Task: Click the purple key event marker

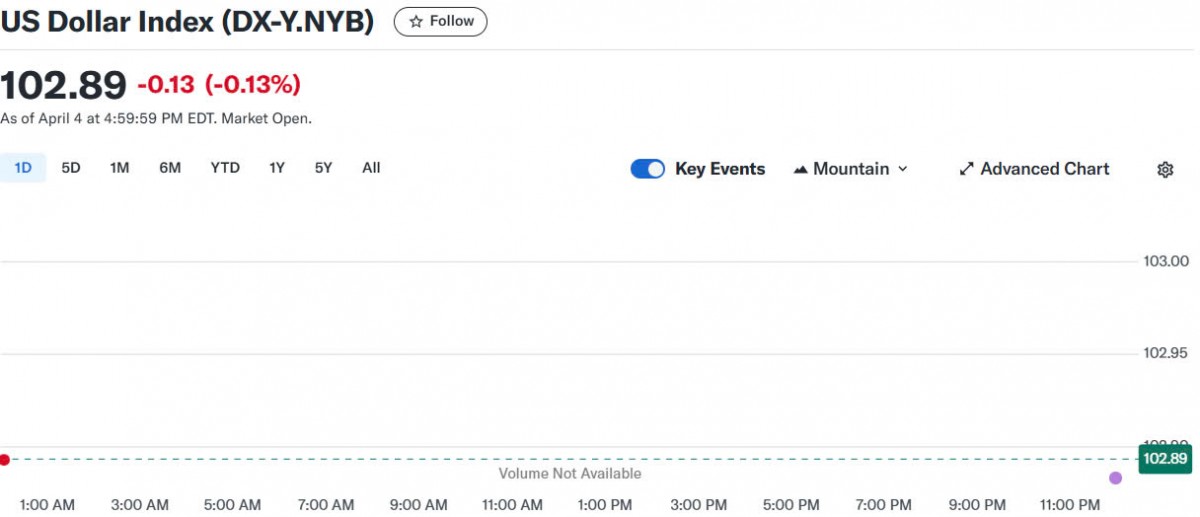Action: (1116, 478)
